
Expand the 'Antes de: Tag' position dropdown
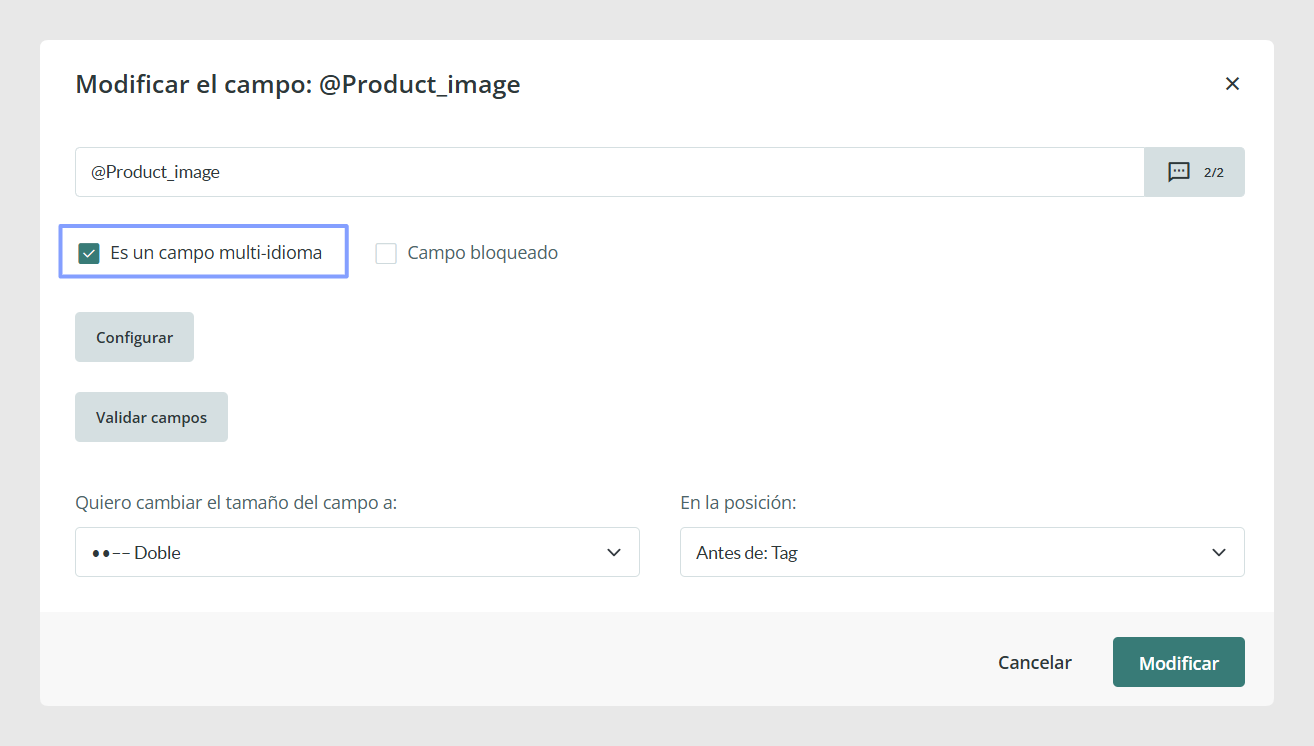tap(962, 552)
